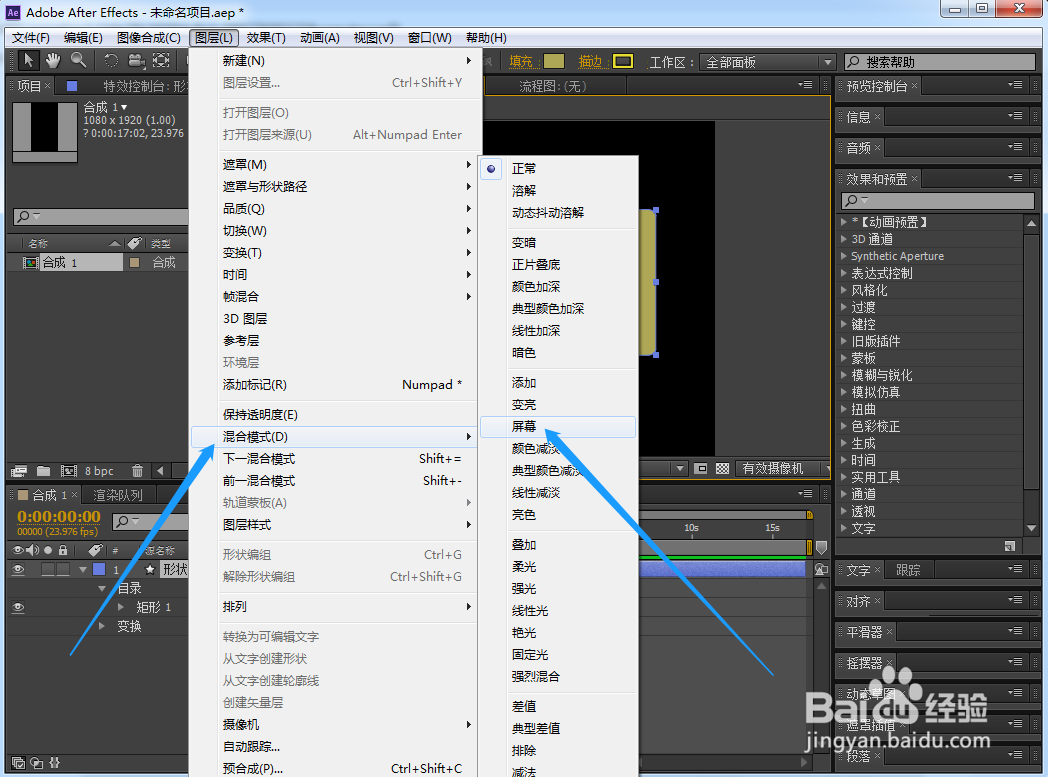Open the timeline panel options menu
Image resolution: width=1048 pixels, height=777 pixels.
(x=805, y=494)
